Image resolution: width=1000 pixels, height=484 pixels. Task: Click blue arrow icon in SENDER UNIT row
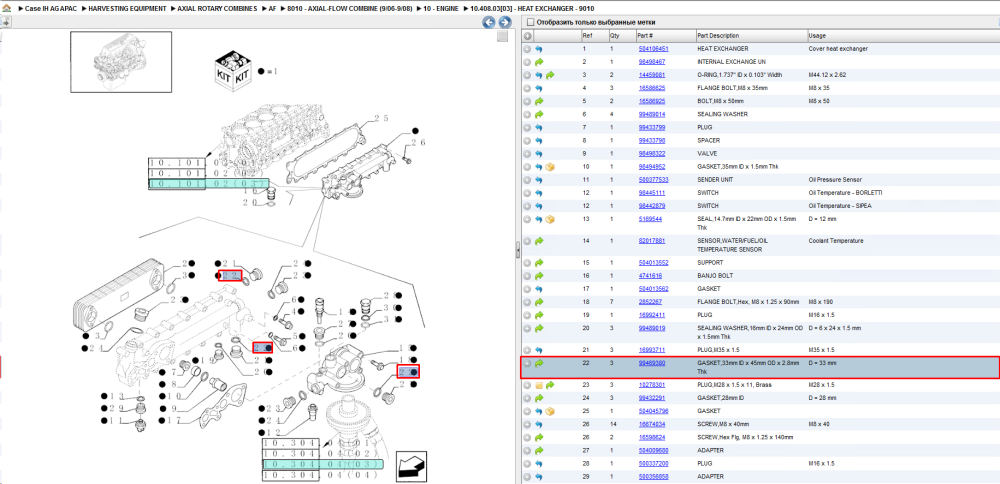pyautogui.click(x=539, y=180)
